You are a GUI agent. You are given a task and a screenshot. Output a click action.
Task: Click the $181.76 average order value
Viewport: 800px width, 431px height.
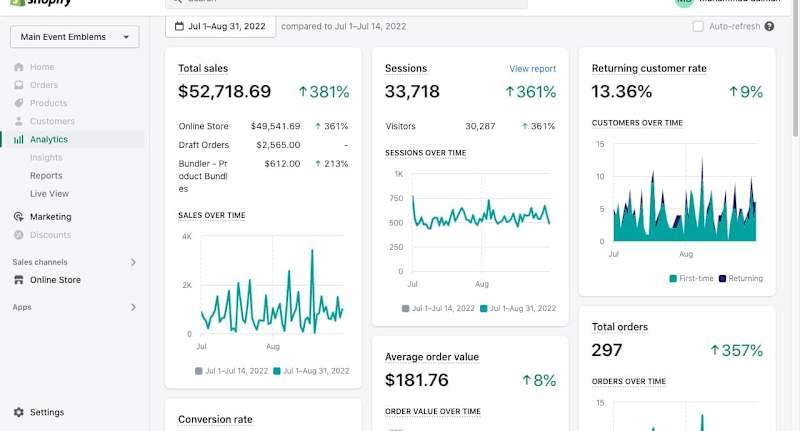click(416, 380)
